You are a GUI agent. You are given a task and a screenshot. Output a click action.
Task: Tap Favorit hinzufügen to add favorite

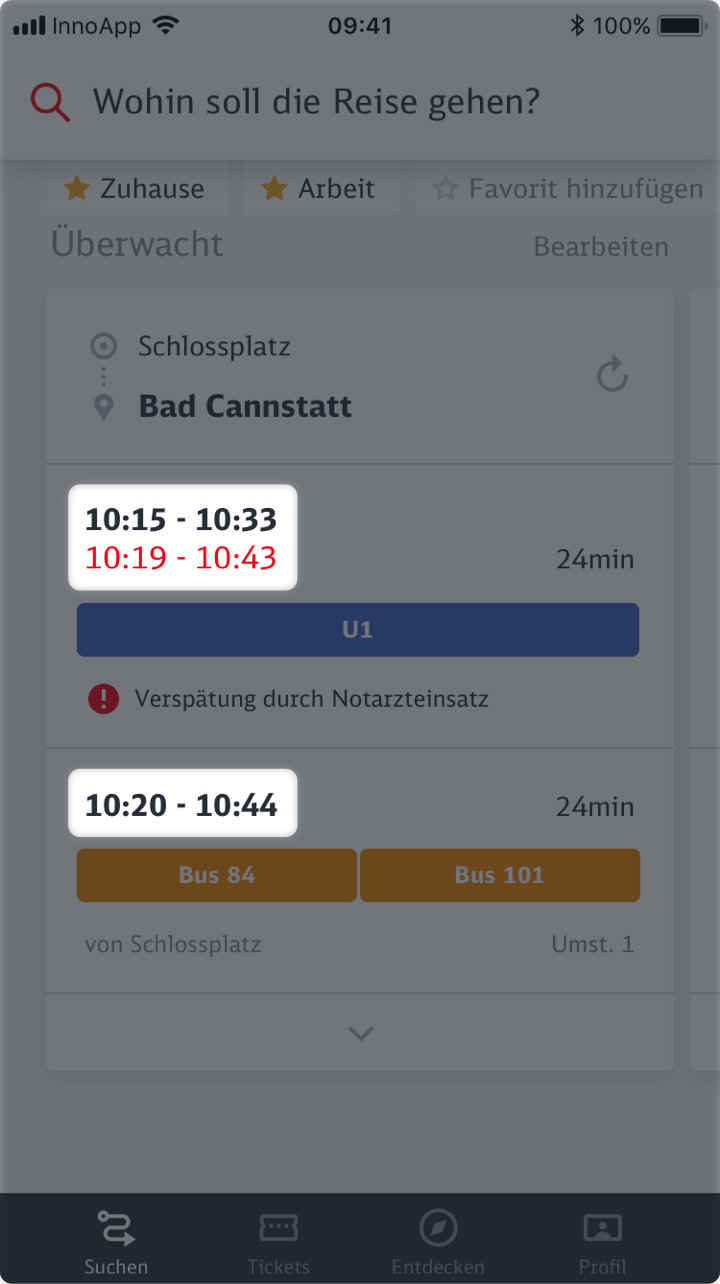click(568, 189)
